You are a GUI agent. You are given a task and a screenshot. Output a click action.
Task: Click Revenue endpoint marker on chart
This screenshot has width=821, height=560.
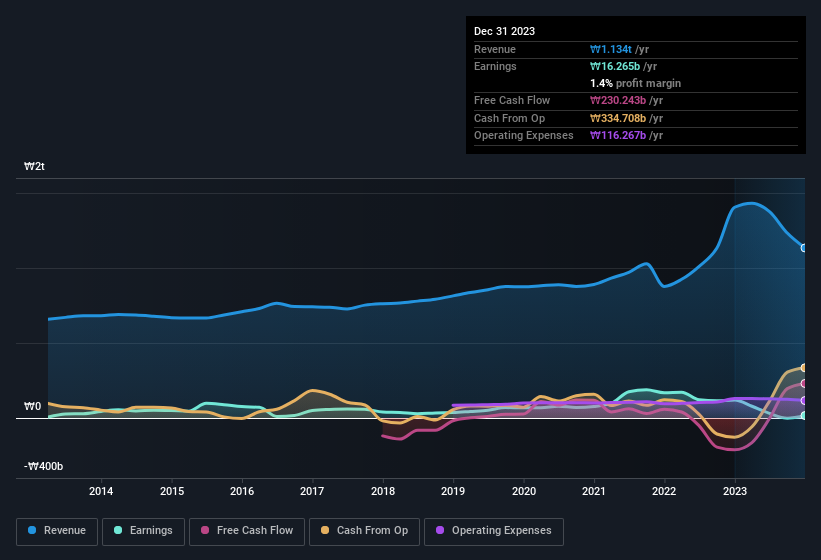coord(804,248)
